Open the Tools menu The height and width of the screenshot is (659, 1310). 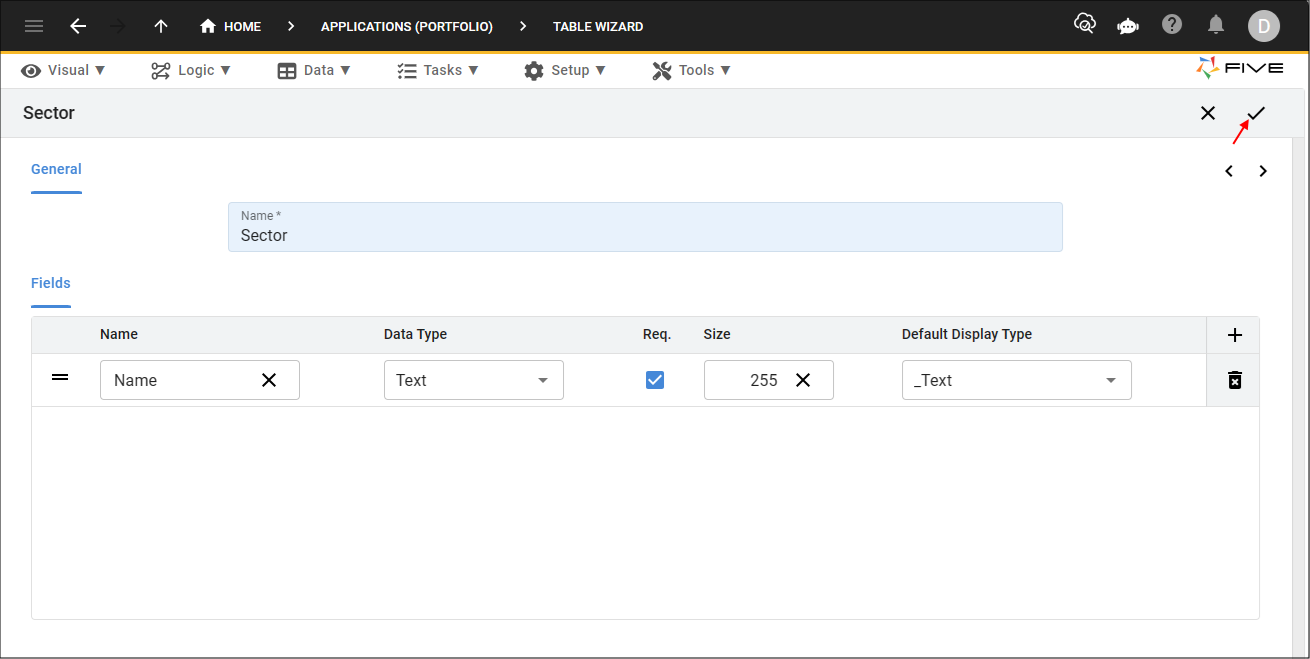click(x=691, y=70)
